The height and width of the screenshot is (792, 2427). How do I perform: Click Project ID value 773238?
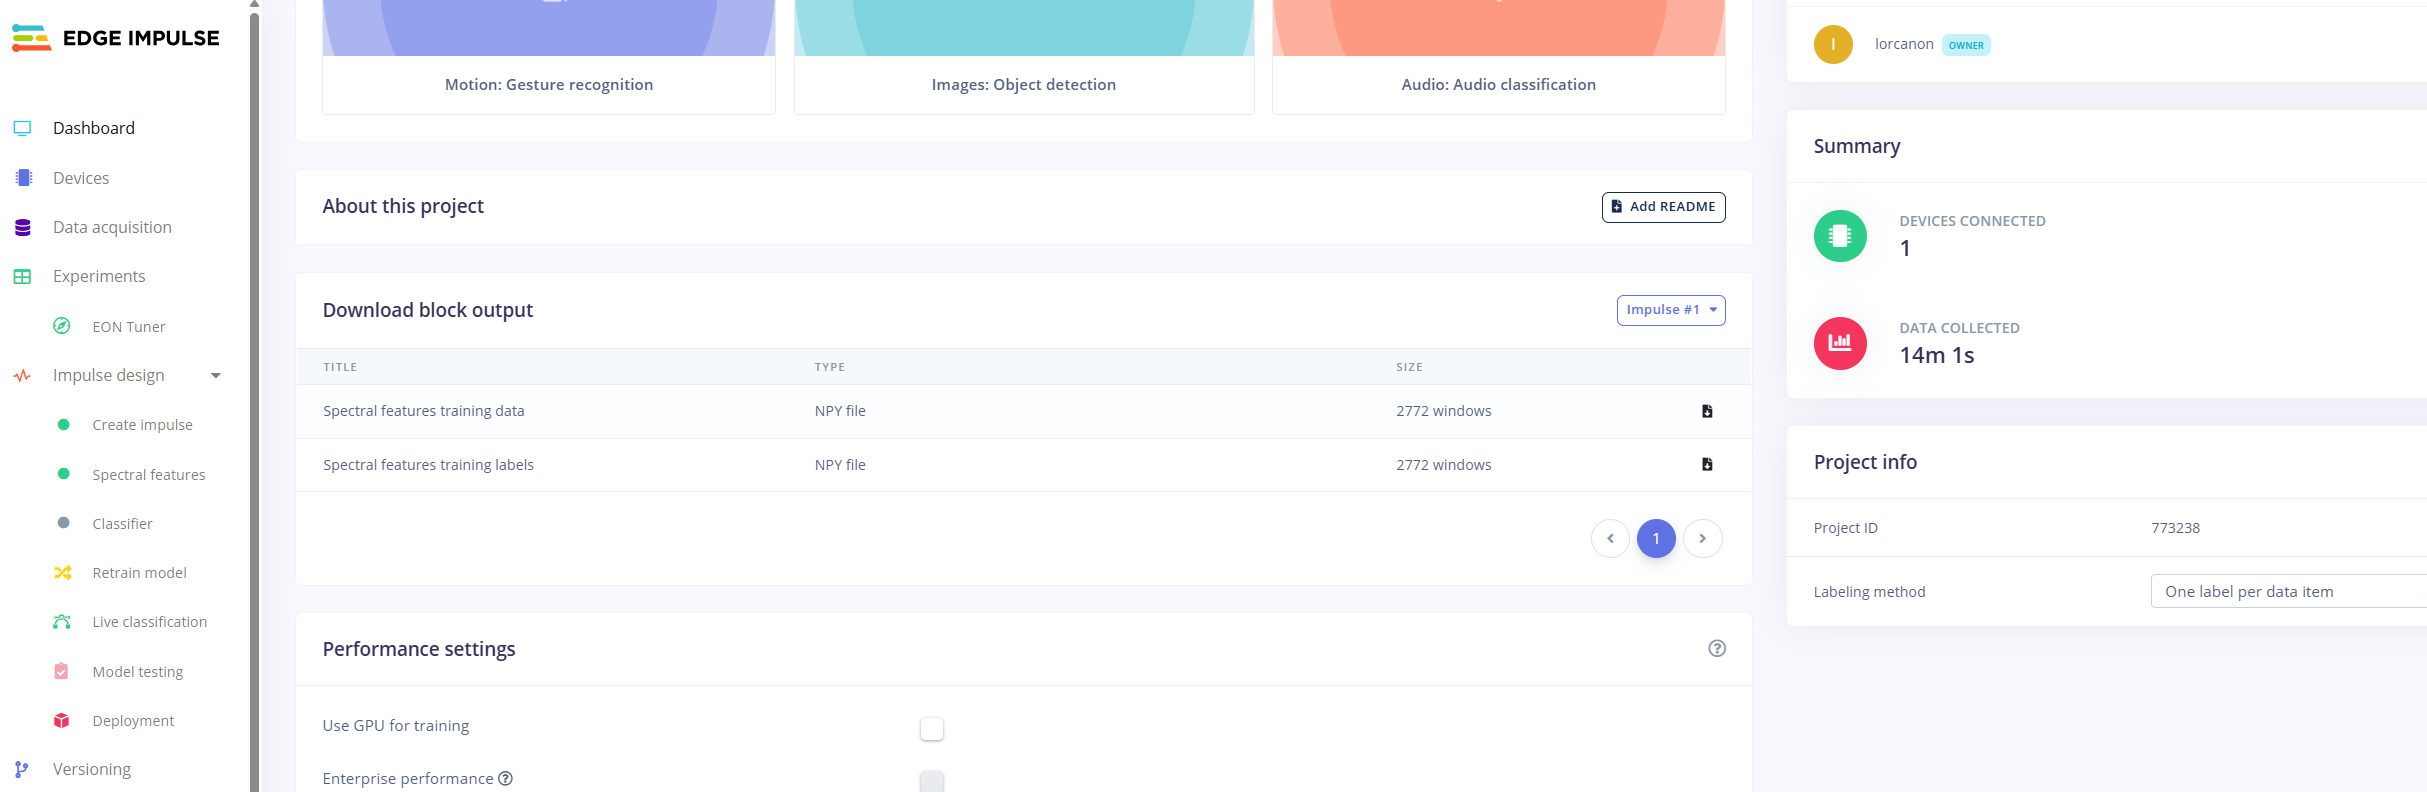(2176, 528)
